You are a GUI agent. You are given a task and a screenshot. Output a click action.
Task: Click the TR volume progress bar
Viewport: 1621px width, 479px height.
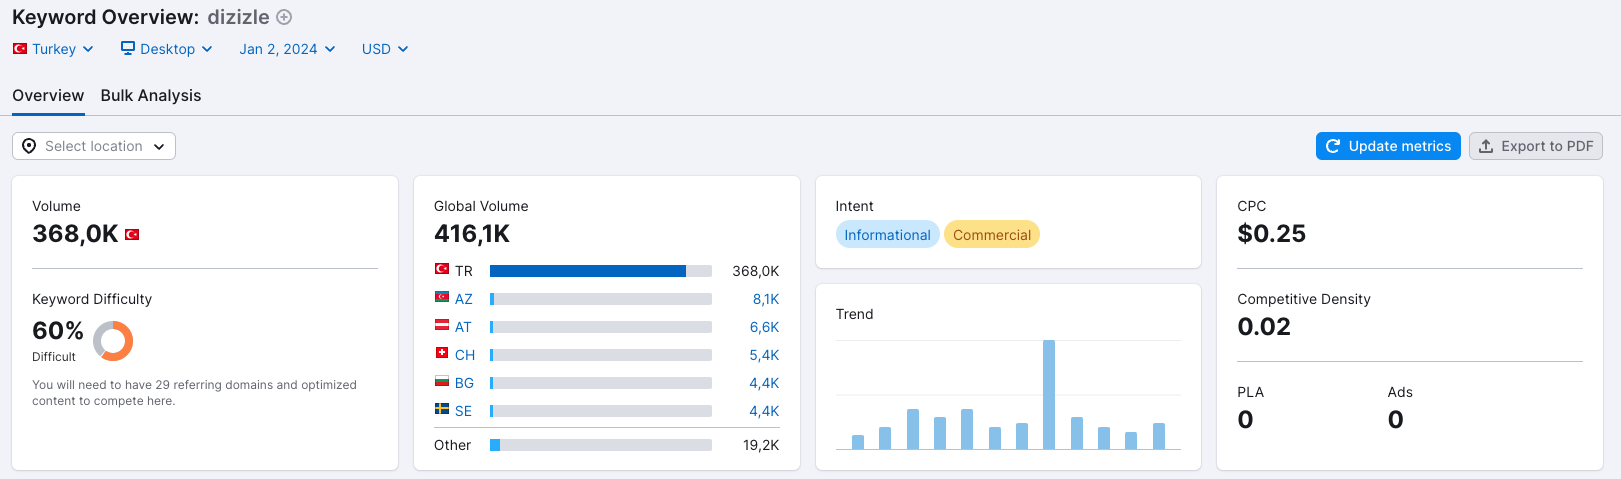click(601, 271)
